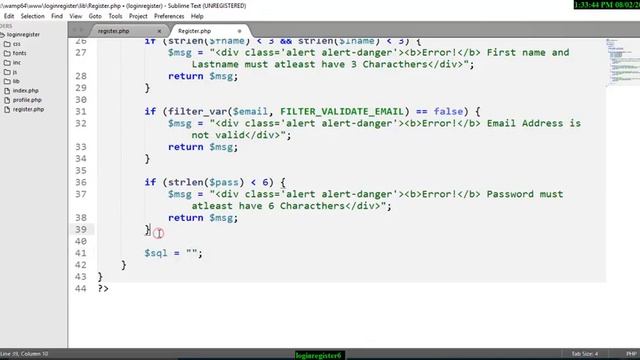Screen dimensions: 640x360
Task: Click 'Email Address is' text on line 32
Action: coord(533,123)
